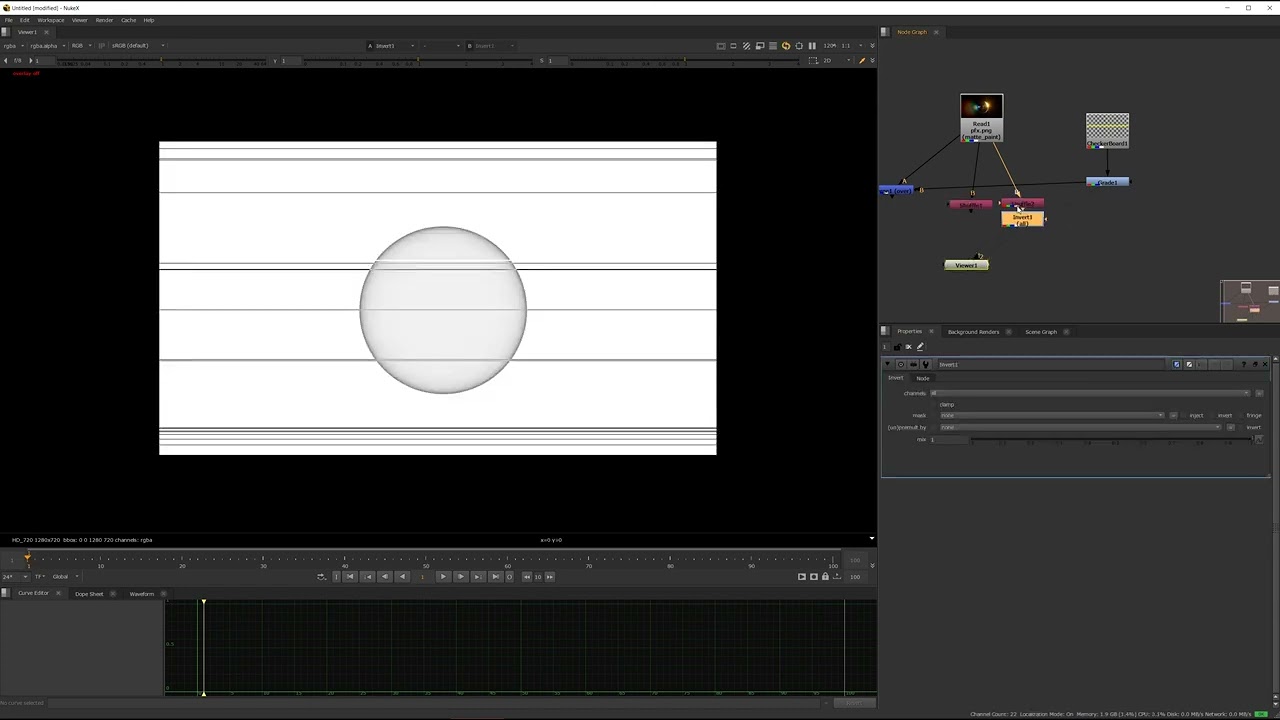The width and height of the screenshot is (1280, 720).
Task: Play forward in the viewer timeline
Action: 443,576
